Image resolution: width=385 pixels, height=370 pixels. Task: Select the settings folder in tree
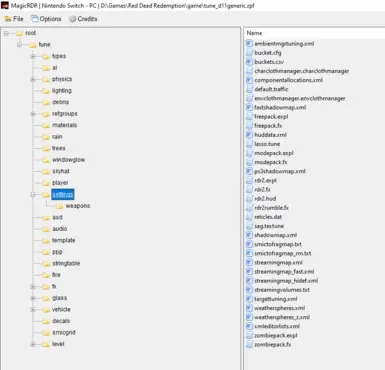(x=63, y=194)
